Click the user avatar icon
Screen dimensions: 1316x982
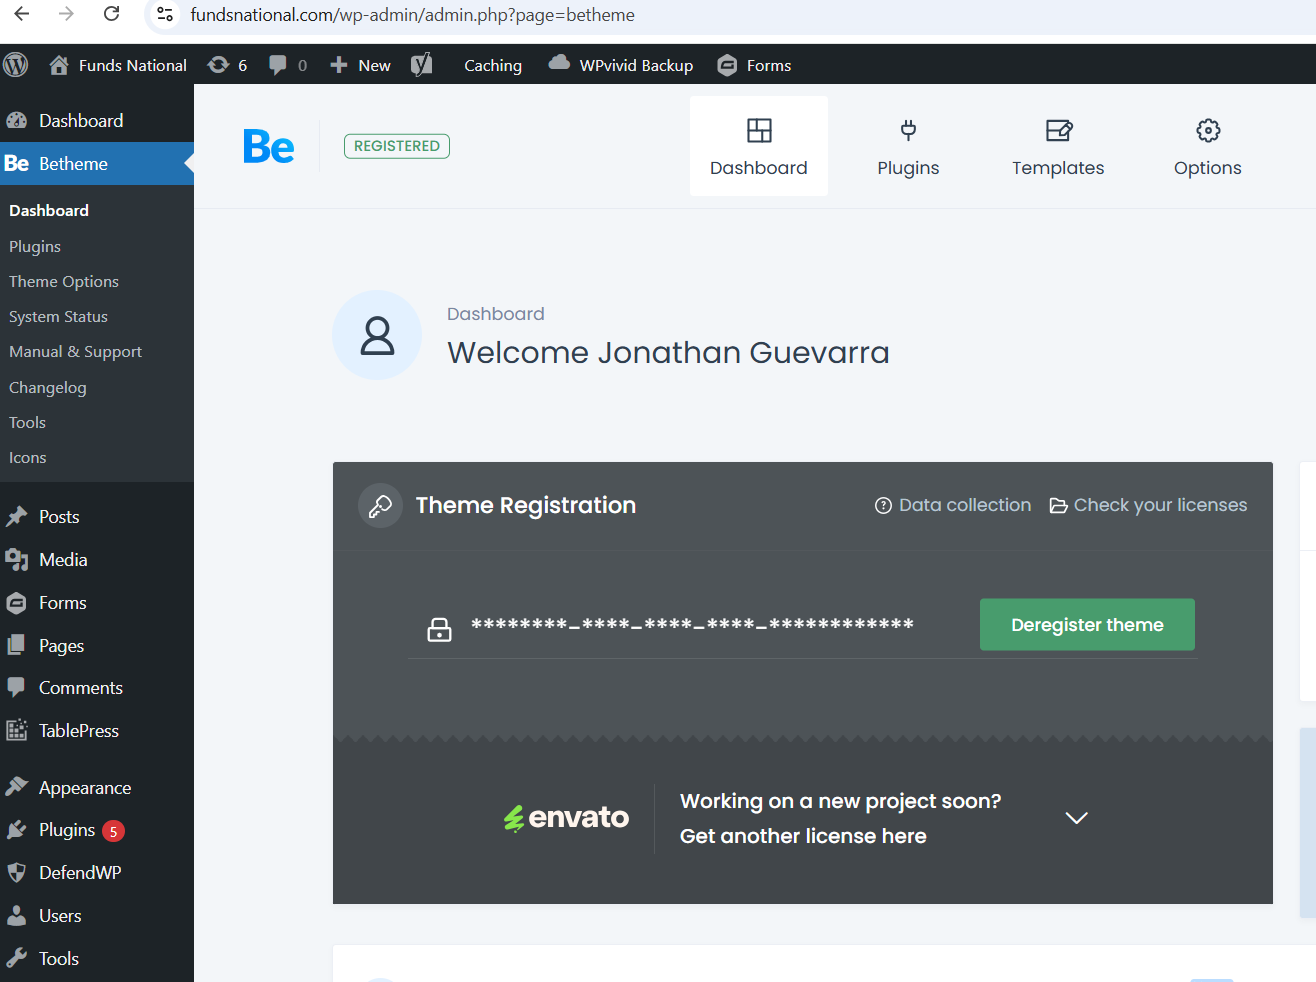coord(377,335)
